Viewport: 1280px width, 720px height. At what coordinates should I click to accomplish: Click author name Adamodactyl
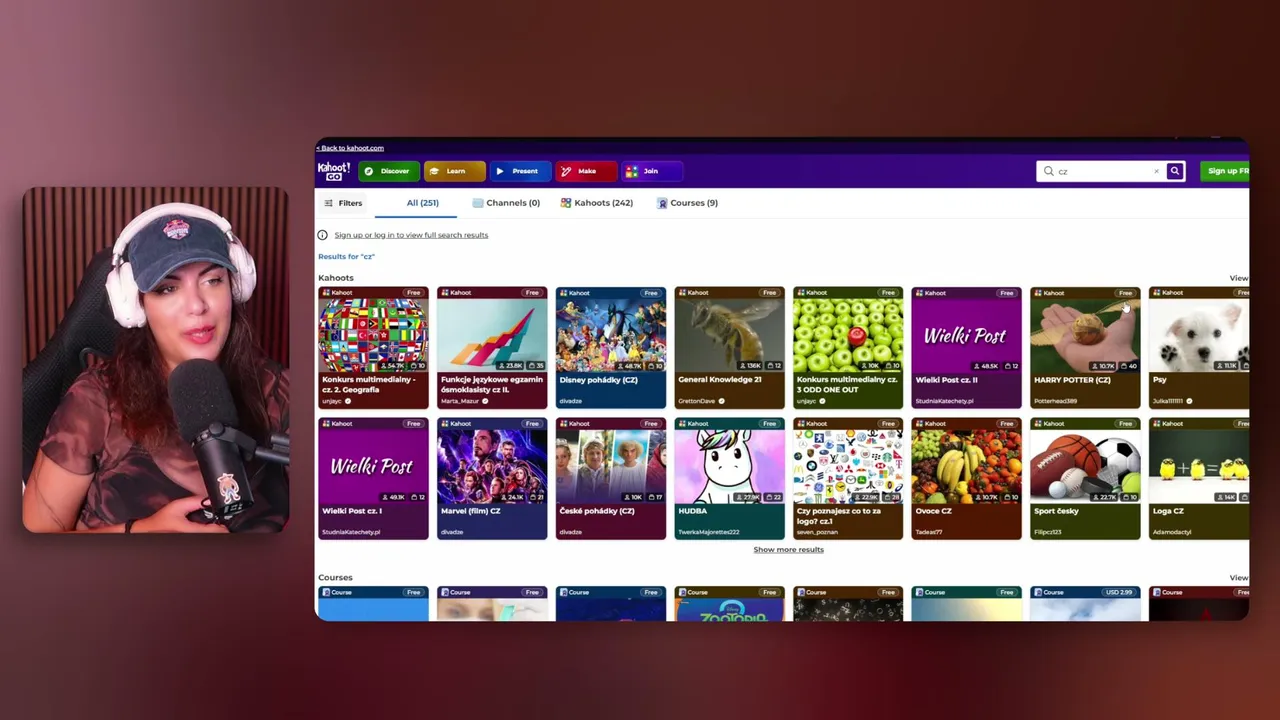tap(1172, 532)
